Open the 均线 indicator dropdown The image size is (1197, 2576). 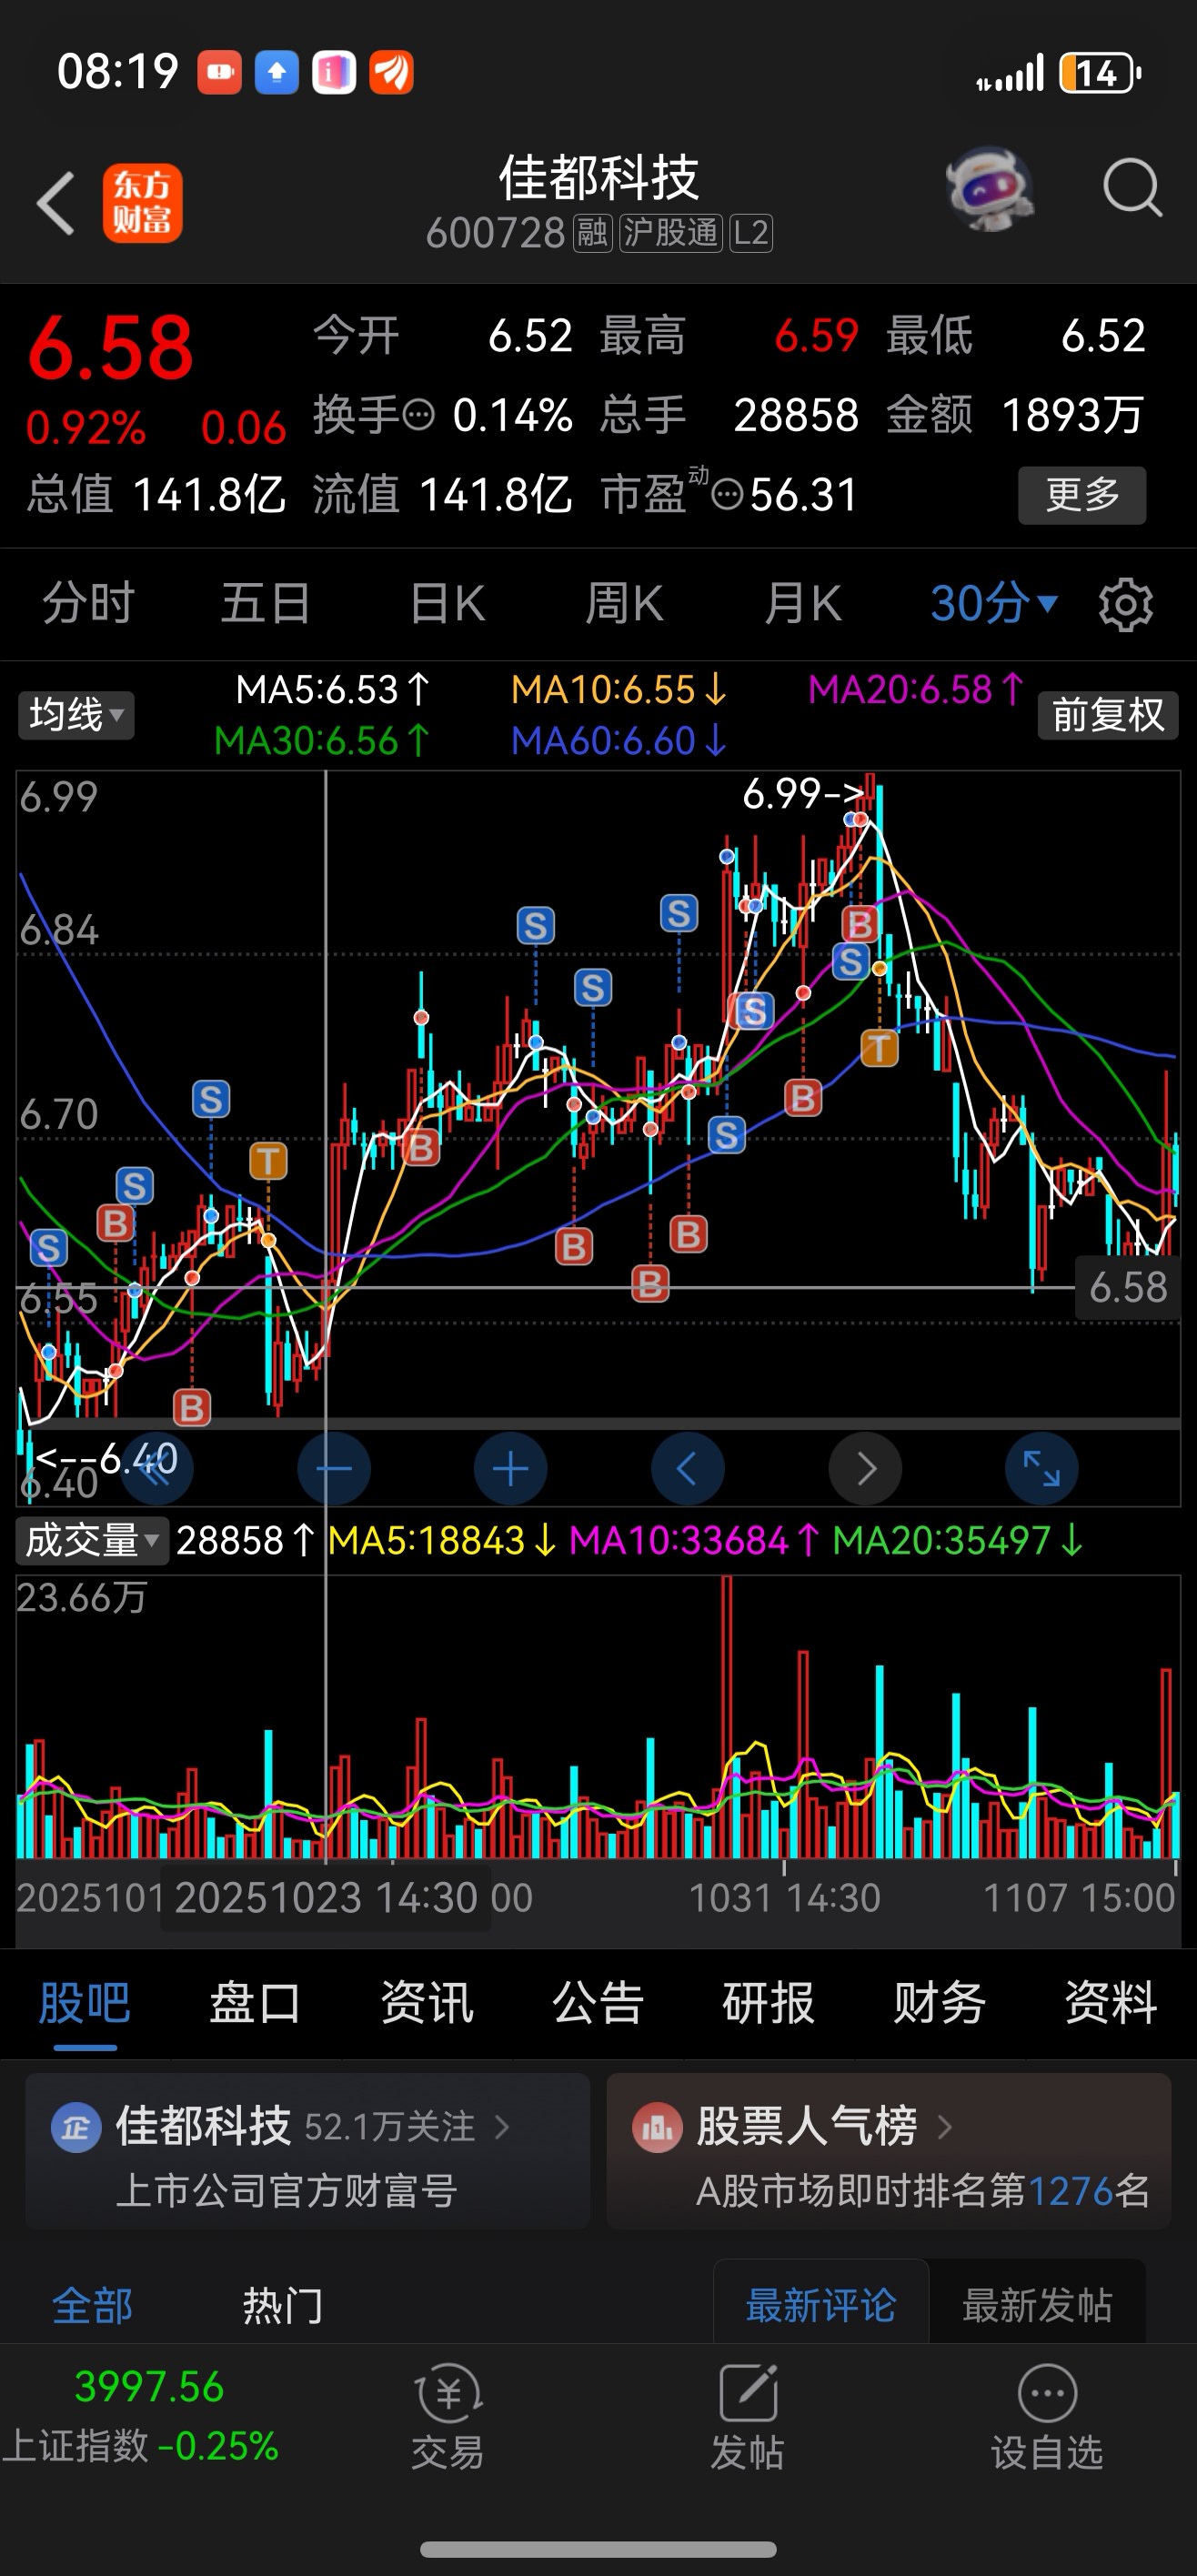click(x=76, y=715)
